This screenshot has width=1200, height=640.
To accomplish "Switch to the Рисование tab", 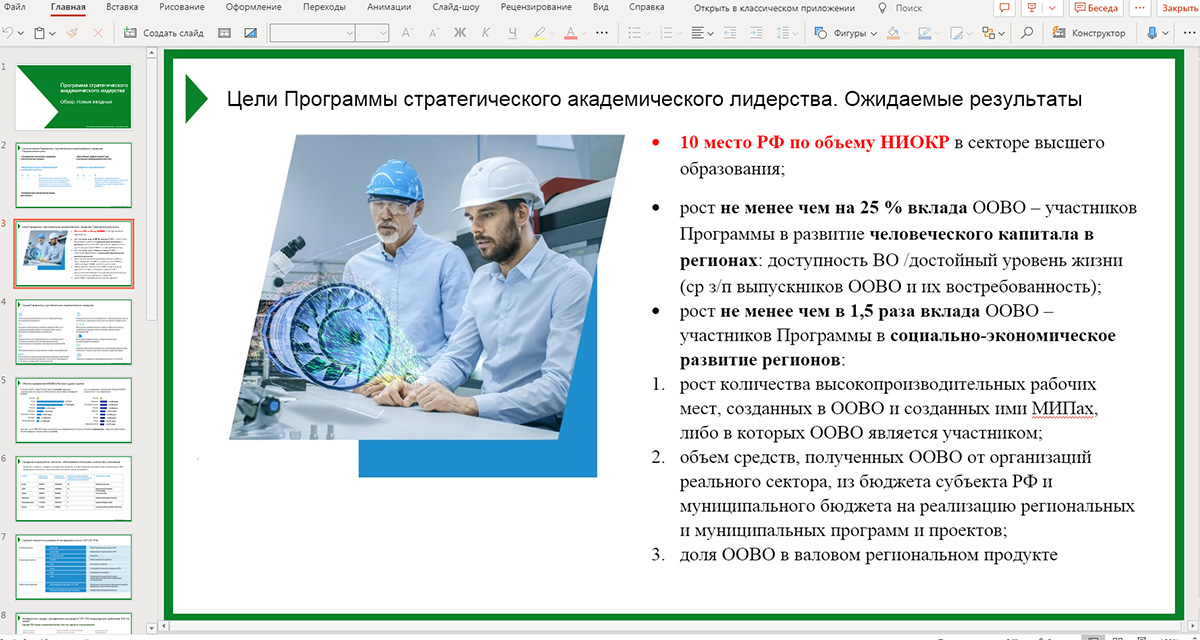I will [180, 7].
